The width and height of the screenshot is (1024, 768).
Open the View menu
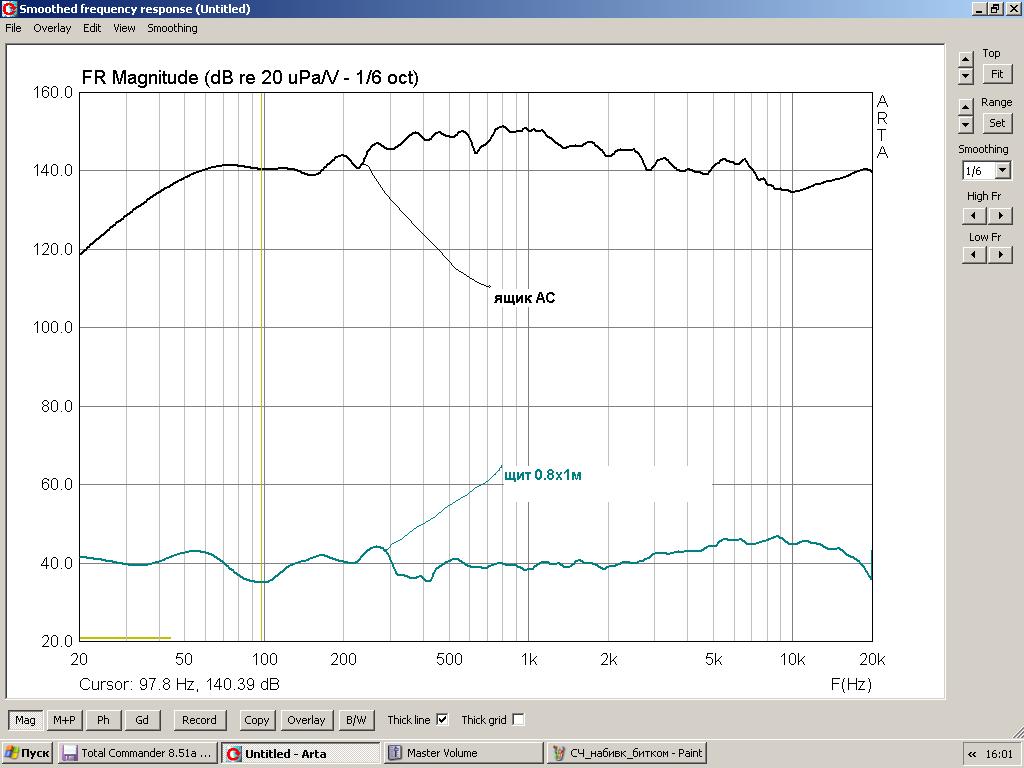coord(124,28)
